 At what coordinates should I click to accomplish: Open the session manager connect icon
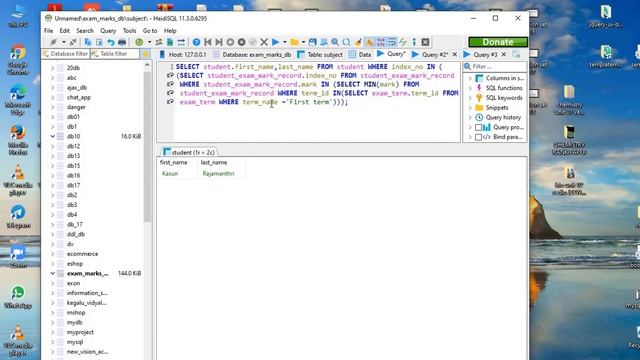(x=53, y=42)
